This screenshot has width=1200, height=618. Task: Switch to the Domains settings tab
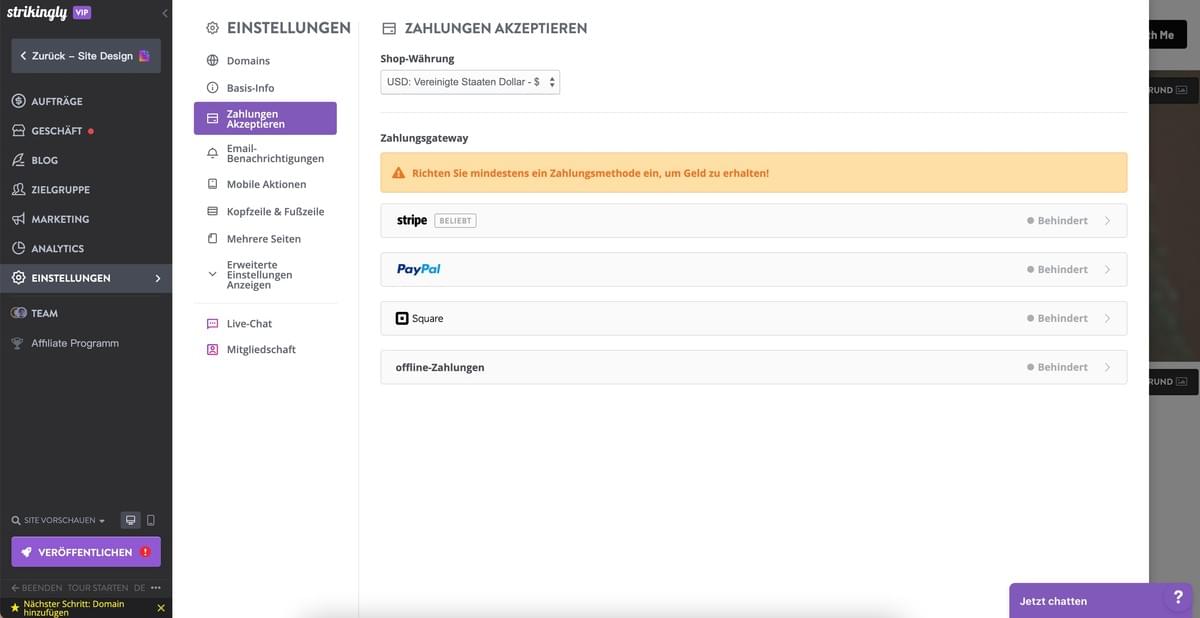pos(248,60)
